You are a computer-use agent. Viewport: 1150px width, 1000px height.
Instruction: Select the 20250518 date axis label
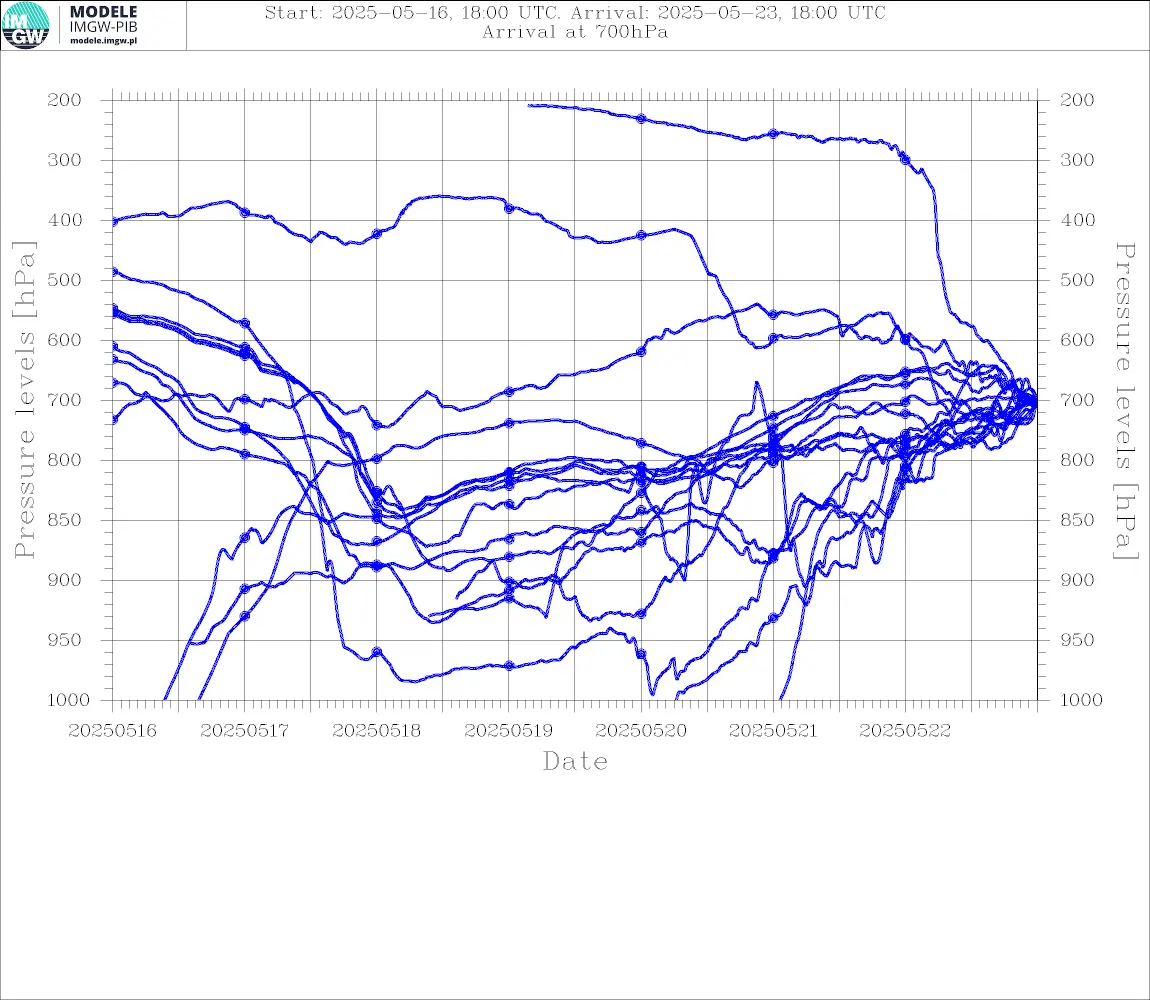click(x=376, y=731)
